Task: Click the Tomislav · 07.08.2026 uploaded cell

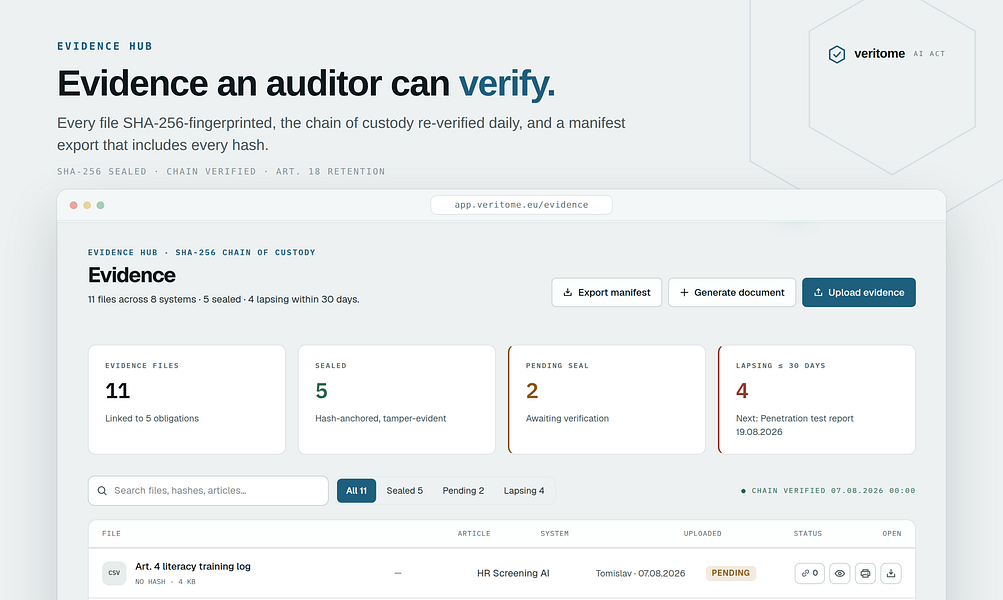Action: [640, 573]
